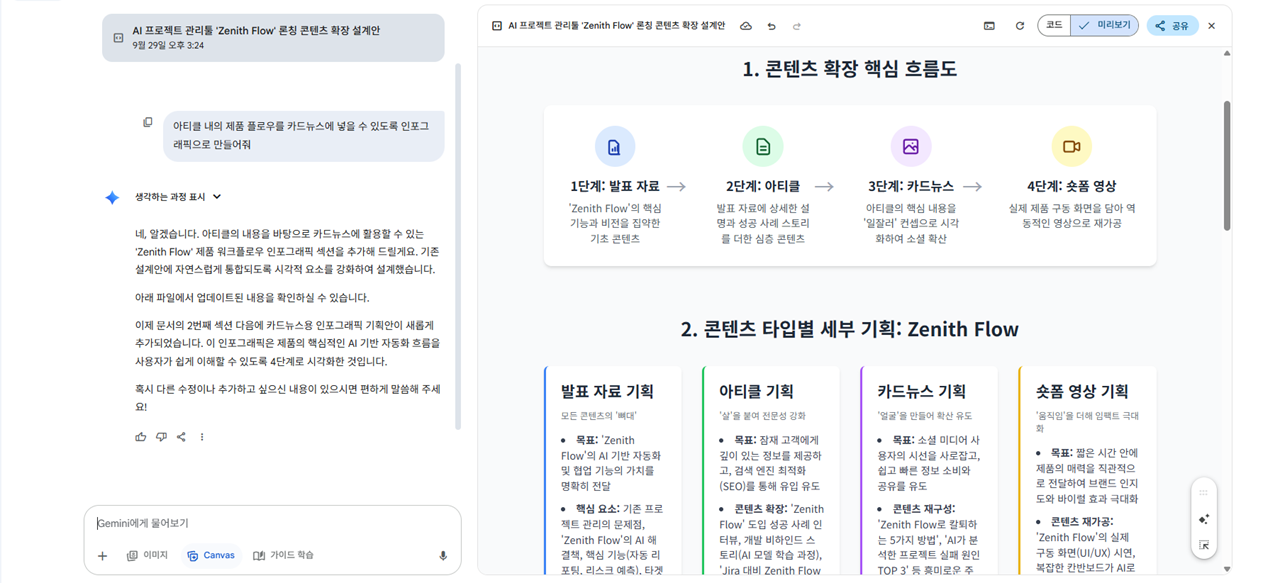
Task: Select the 가이드 학습 tool option
Action: pyautogui.click(x=283, y=556)
